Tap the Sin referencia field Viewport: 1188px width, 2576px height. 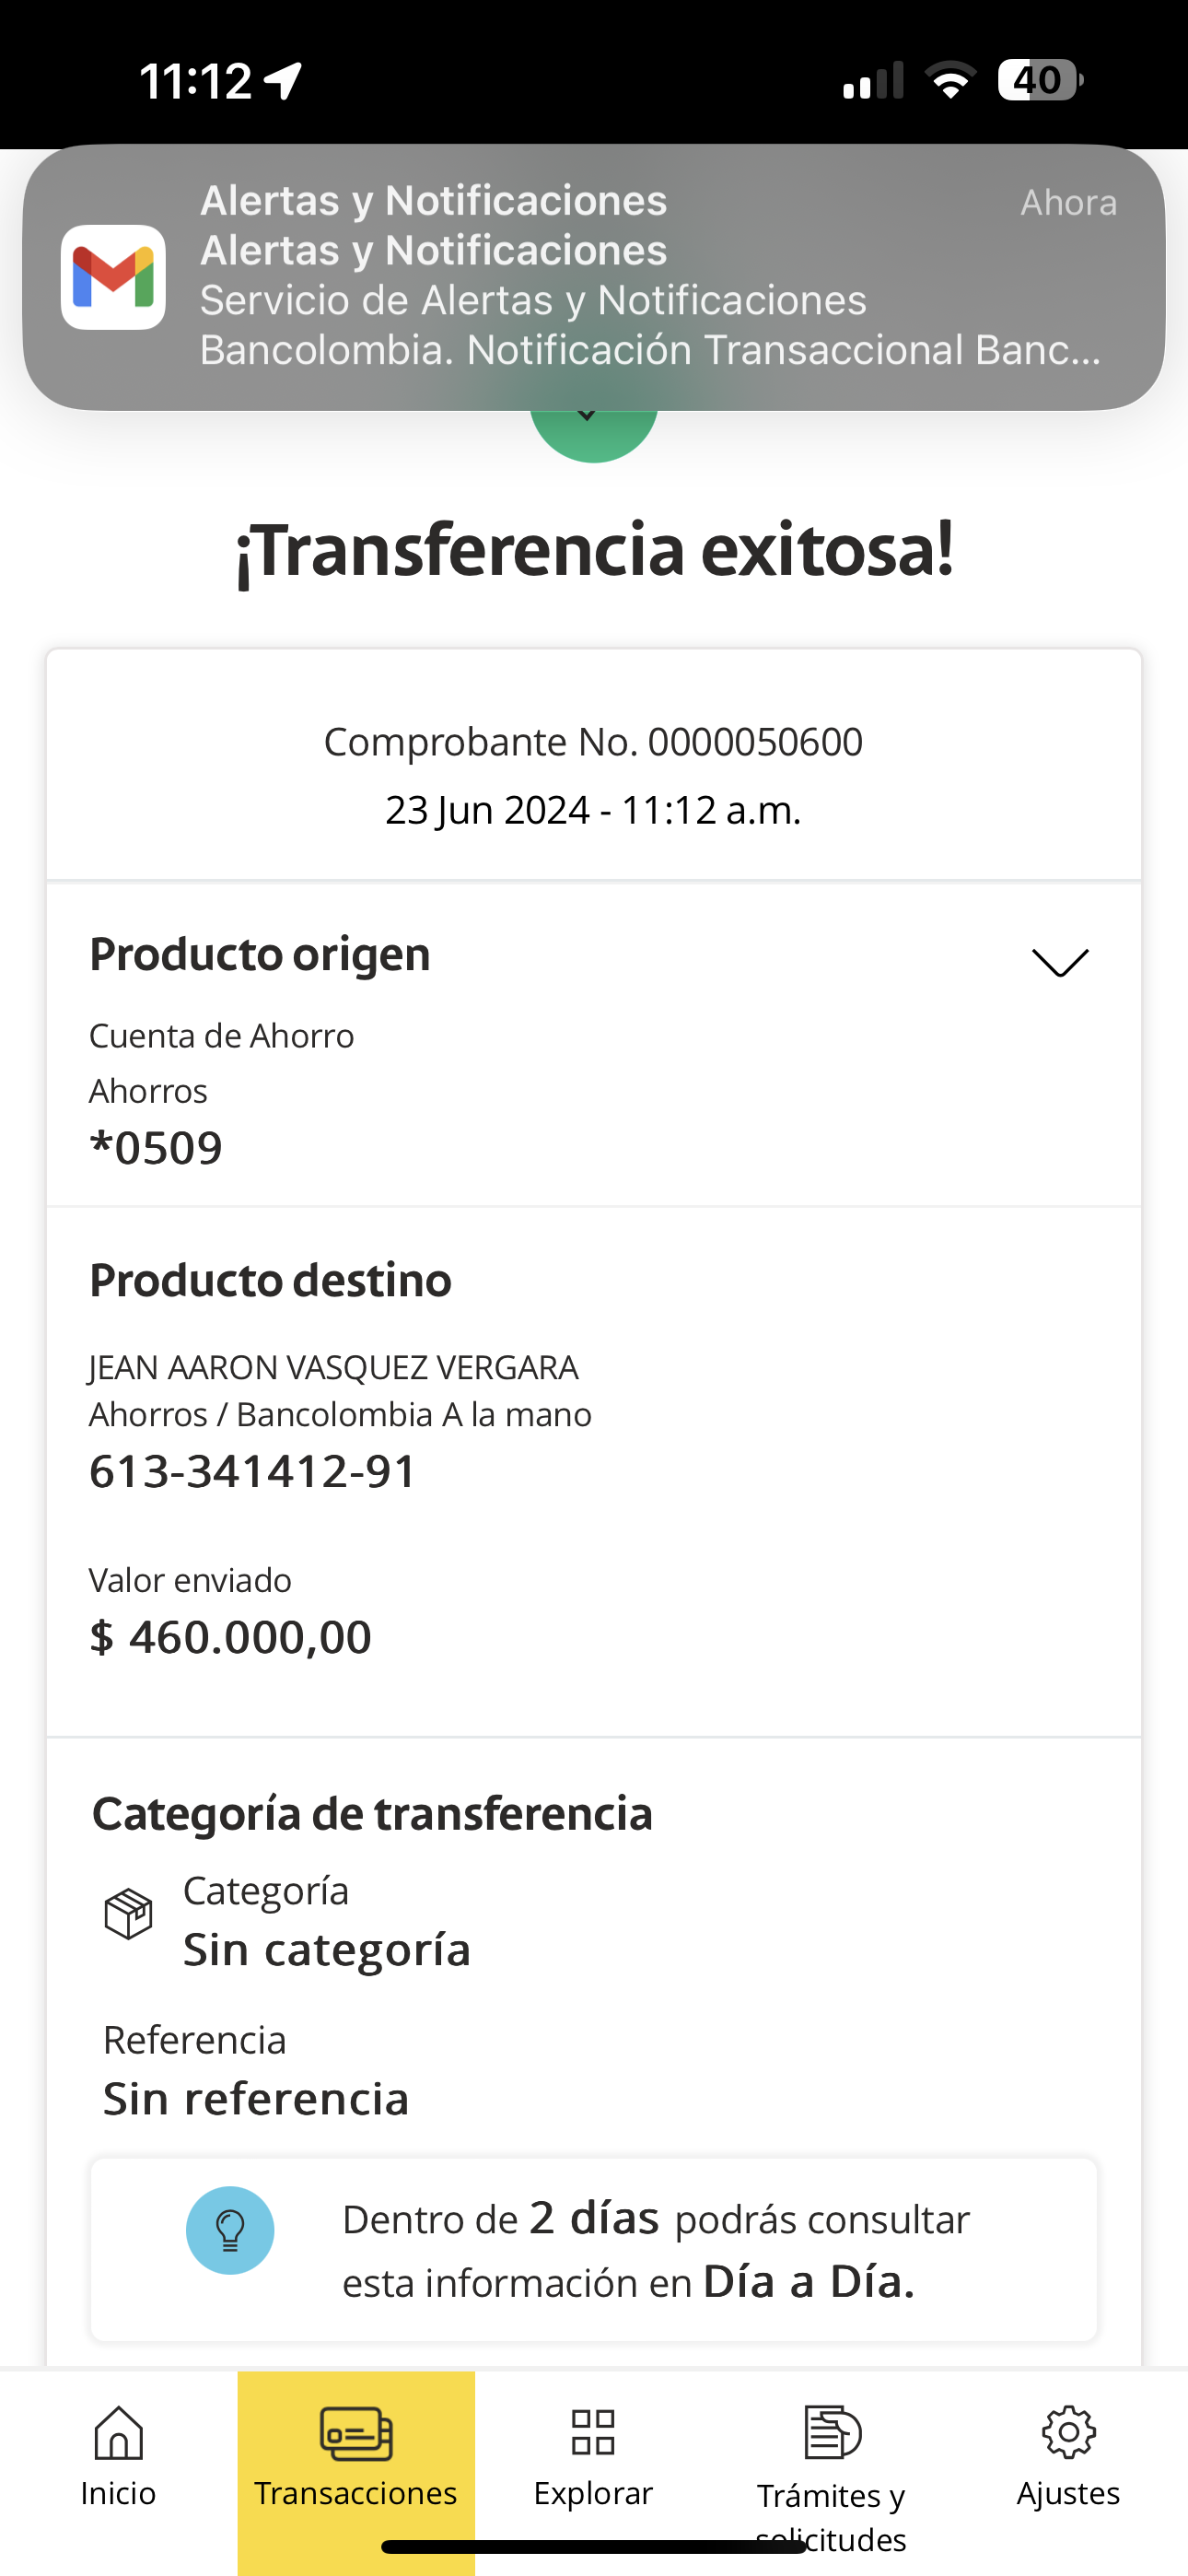[256, 2098]
